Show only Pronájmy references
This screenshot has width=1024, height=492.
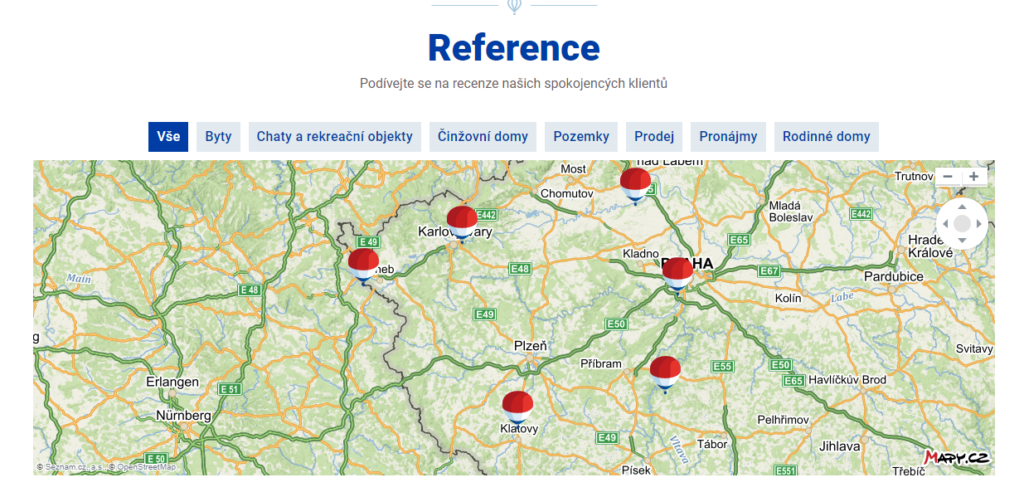click(728, 137)
